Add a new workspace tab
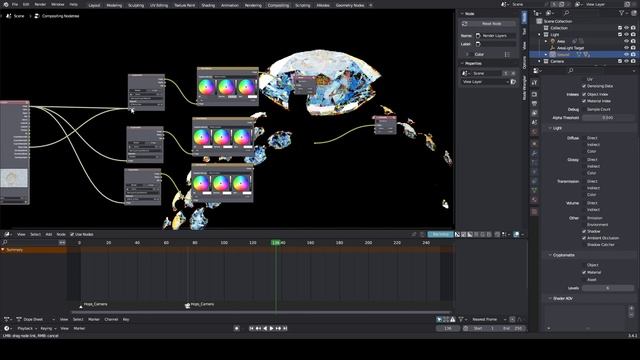The width and height of the screenshot is (640, 360). click(371, 5)
